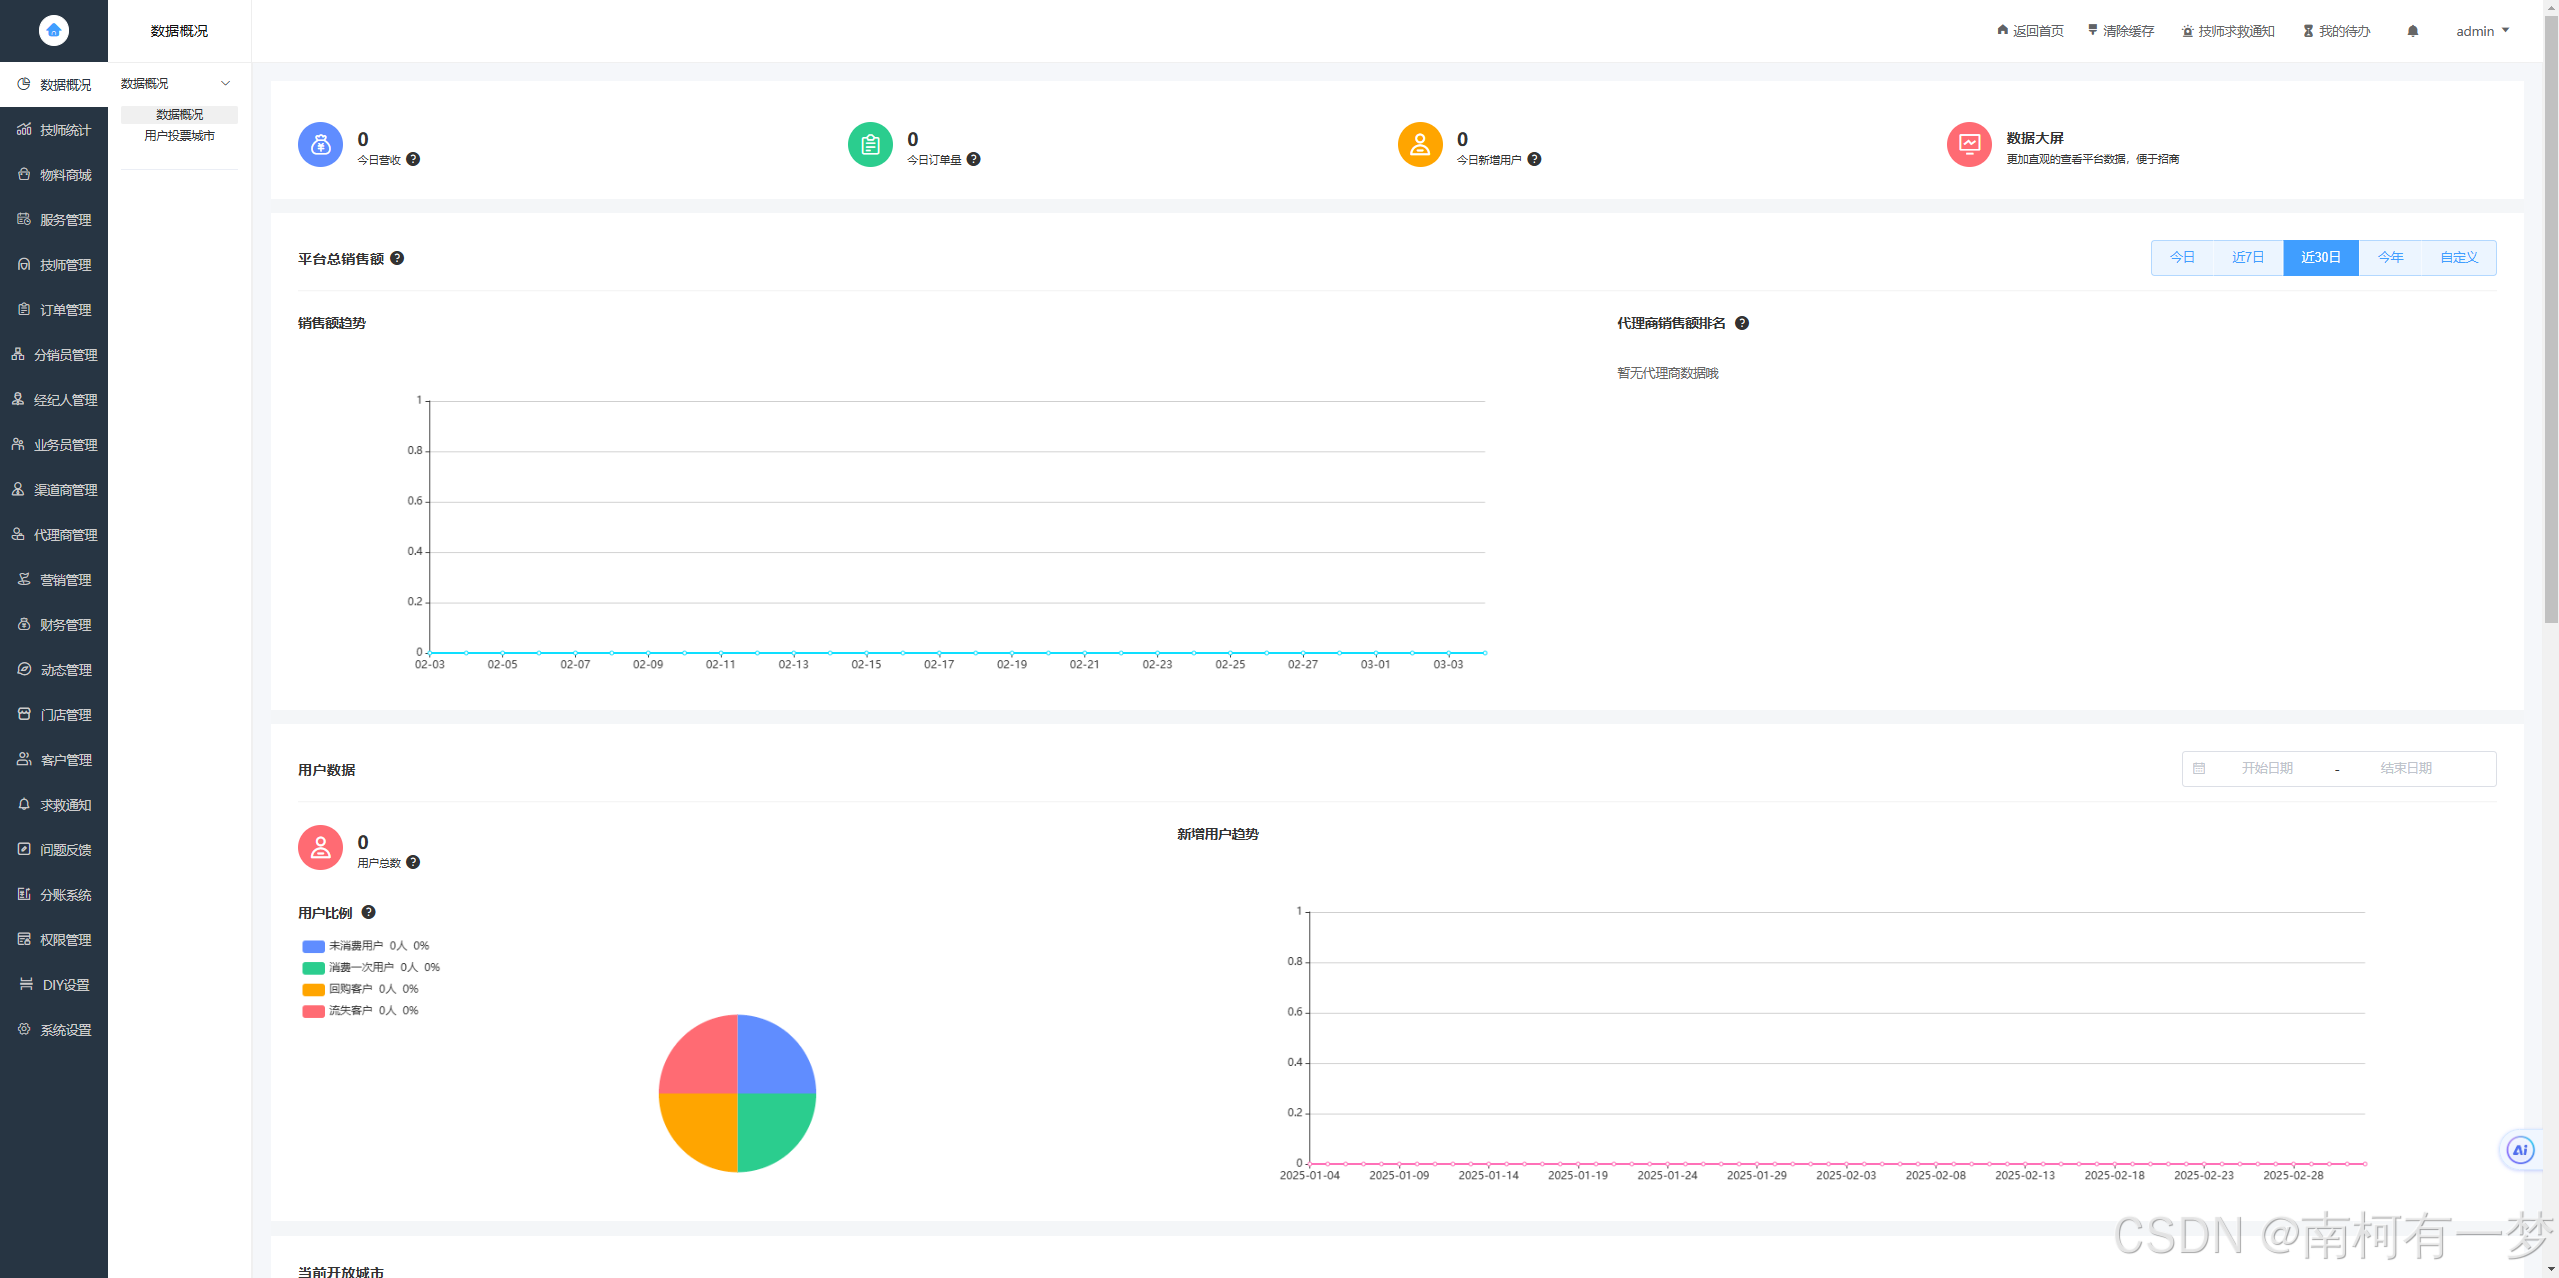Select 动态管理 sidebar item
This screenshot has width=2559, height=1278.
pyautogui.click(x=54, y=670)
